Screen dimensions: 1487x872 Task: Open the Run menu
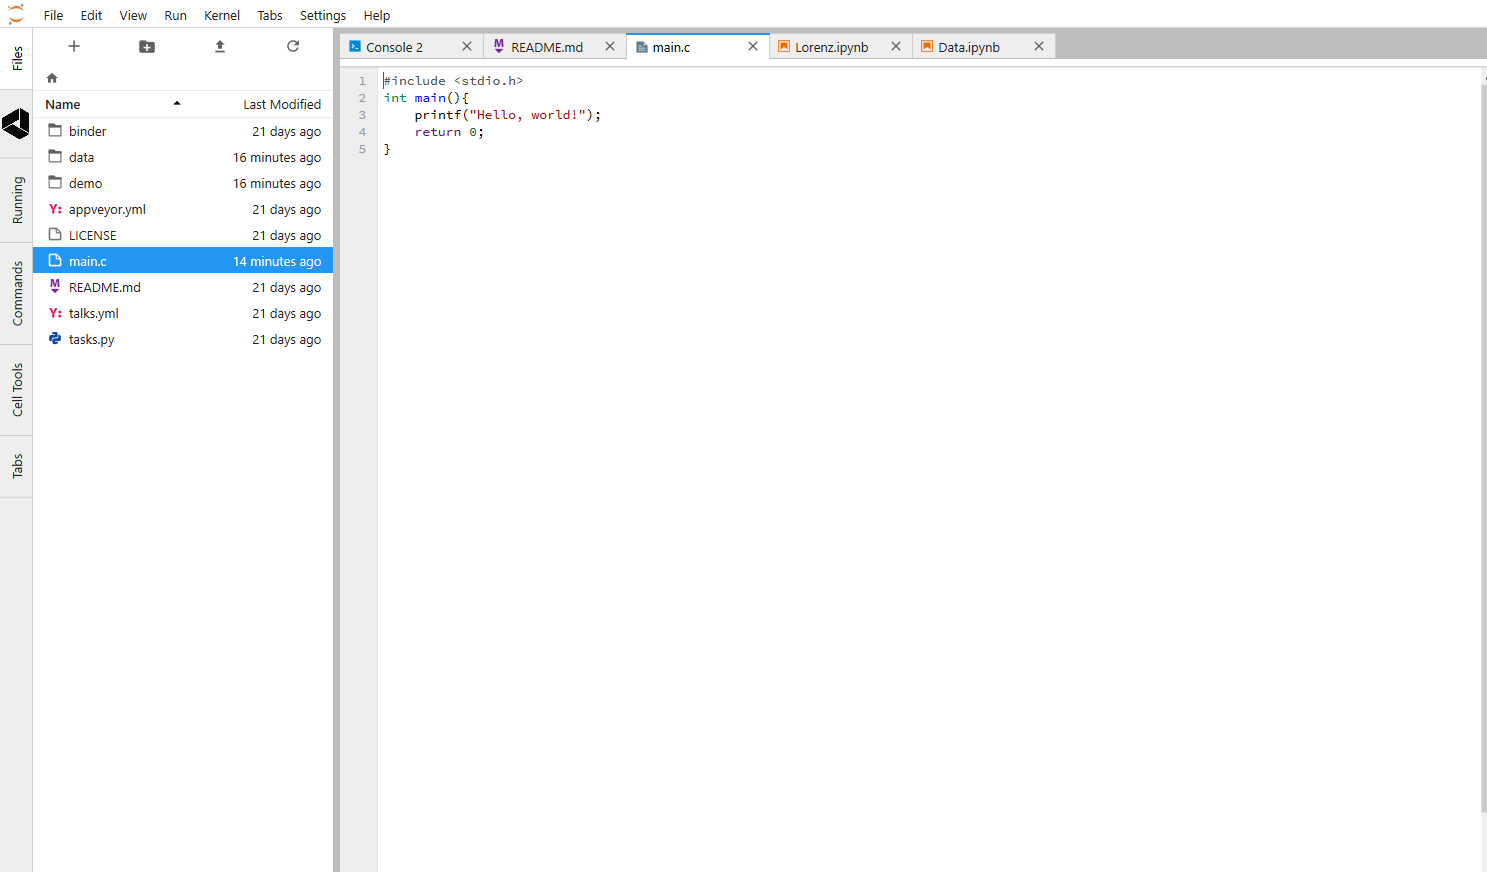click(x=176, y=15)
